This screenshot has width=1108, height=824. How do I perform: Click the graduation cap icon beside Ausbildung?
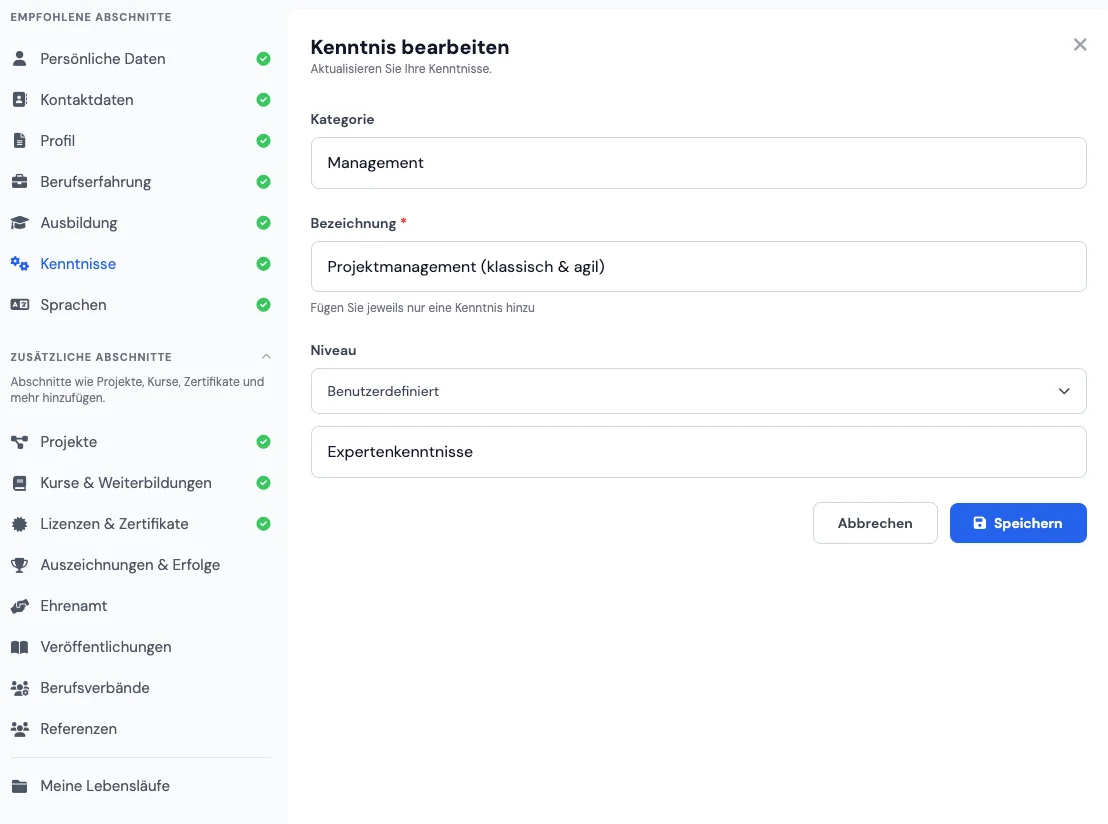coord(20,223)
